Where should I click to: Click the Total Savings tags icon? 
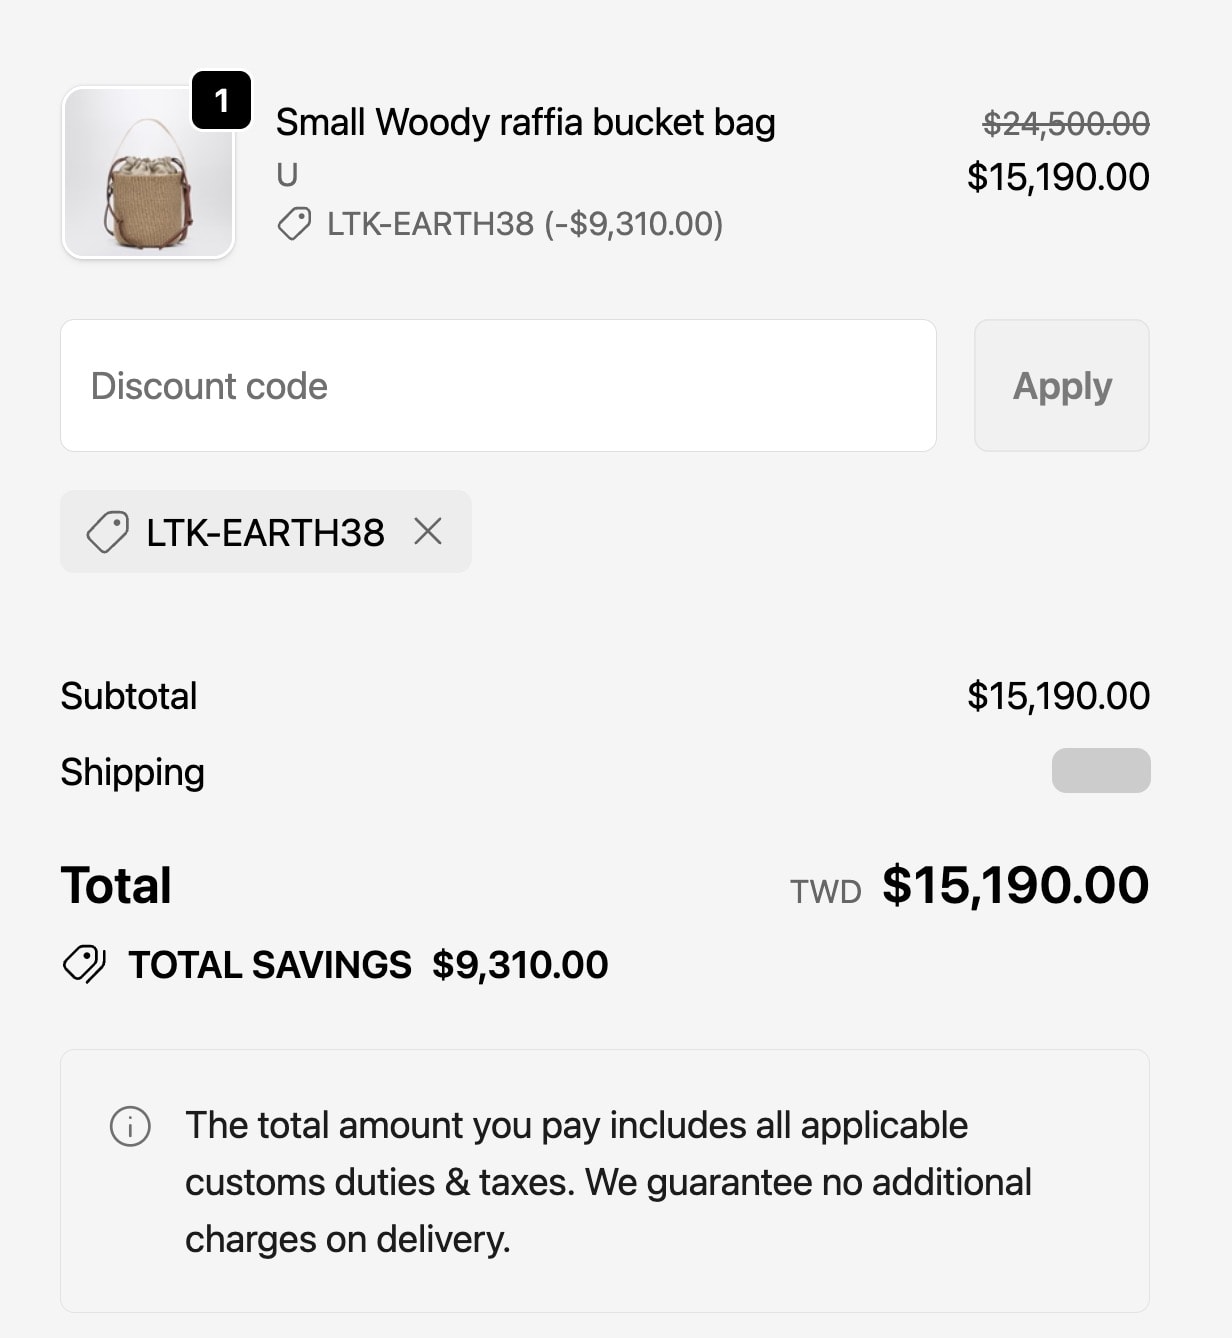coord(84,965)
